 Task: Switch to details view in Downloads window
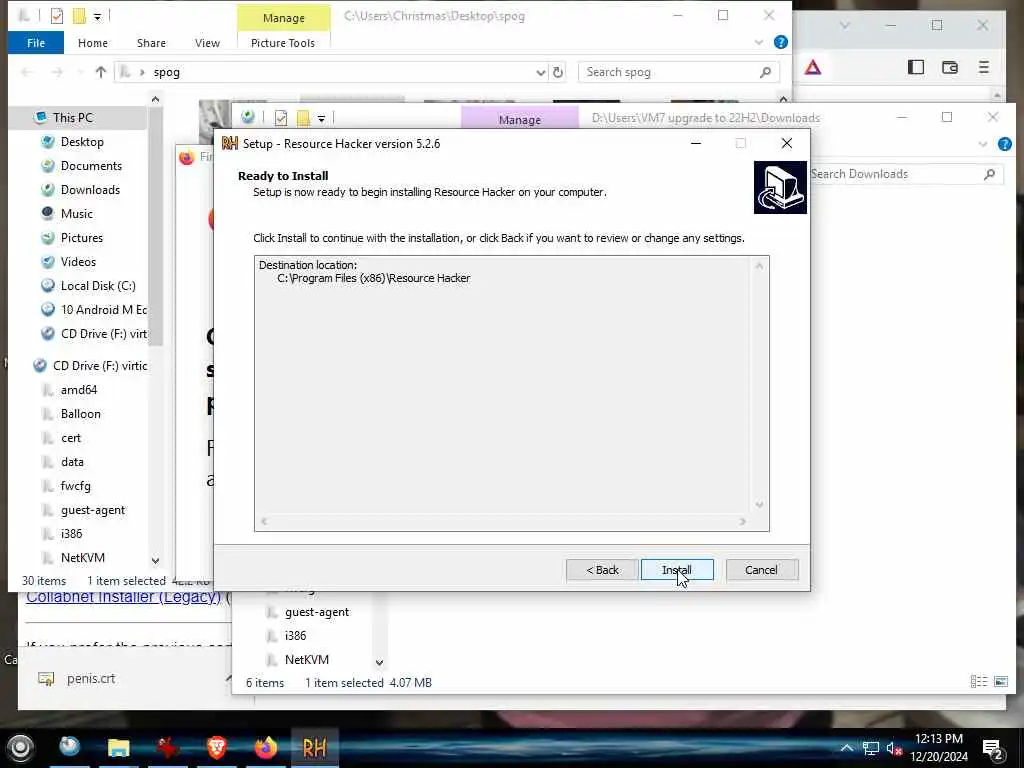tap(979, 681)
